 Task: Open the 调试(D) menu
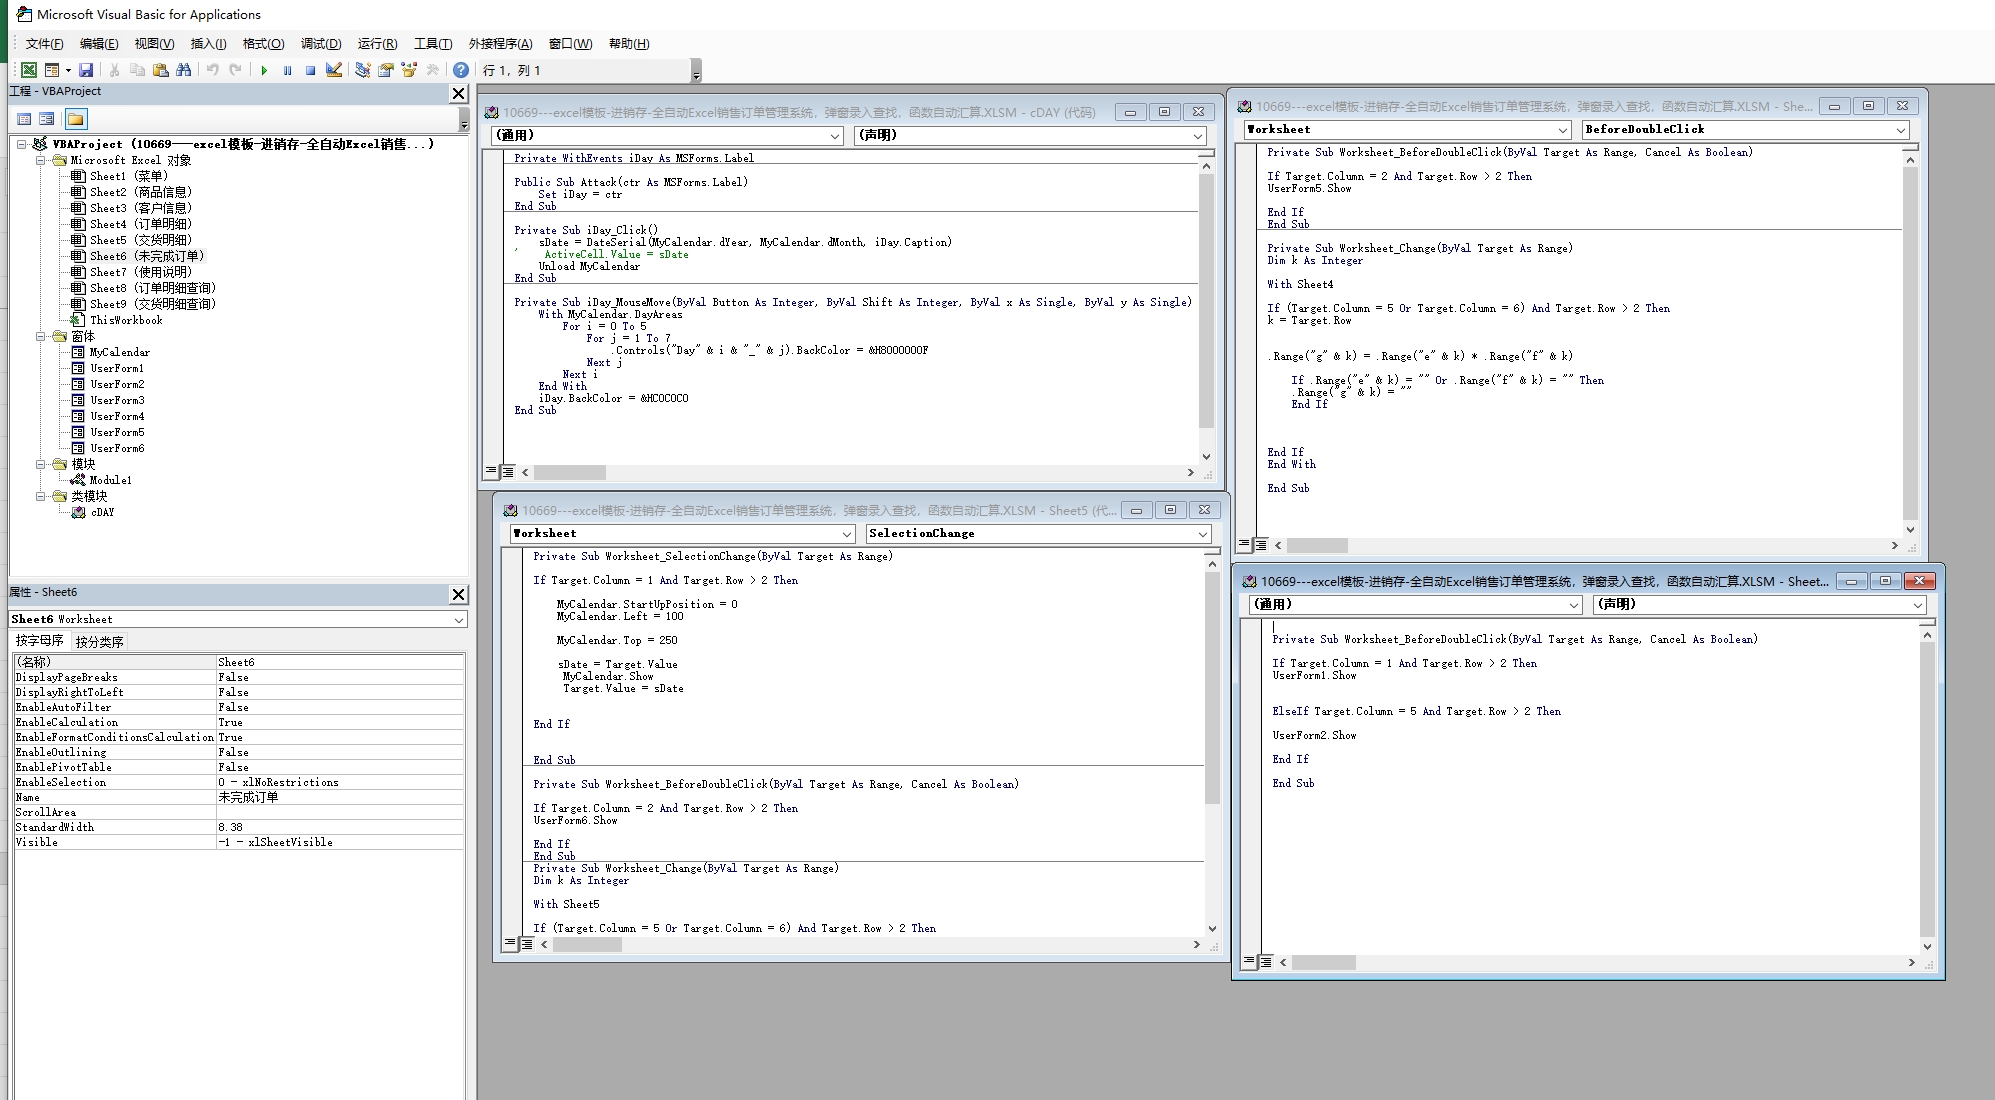[x=321, y=44]
